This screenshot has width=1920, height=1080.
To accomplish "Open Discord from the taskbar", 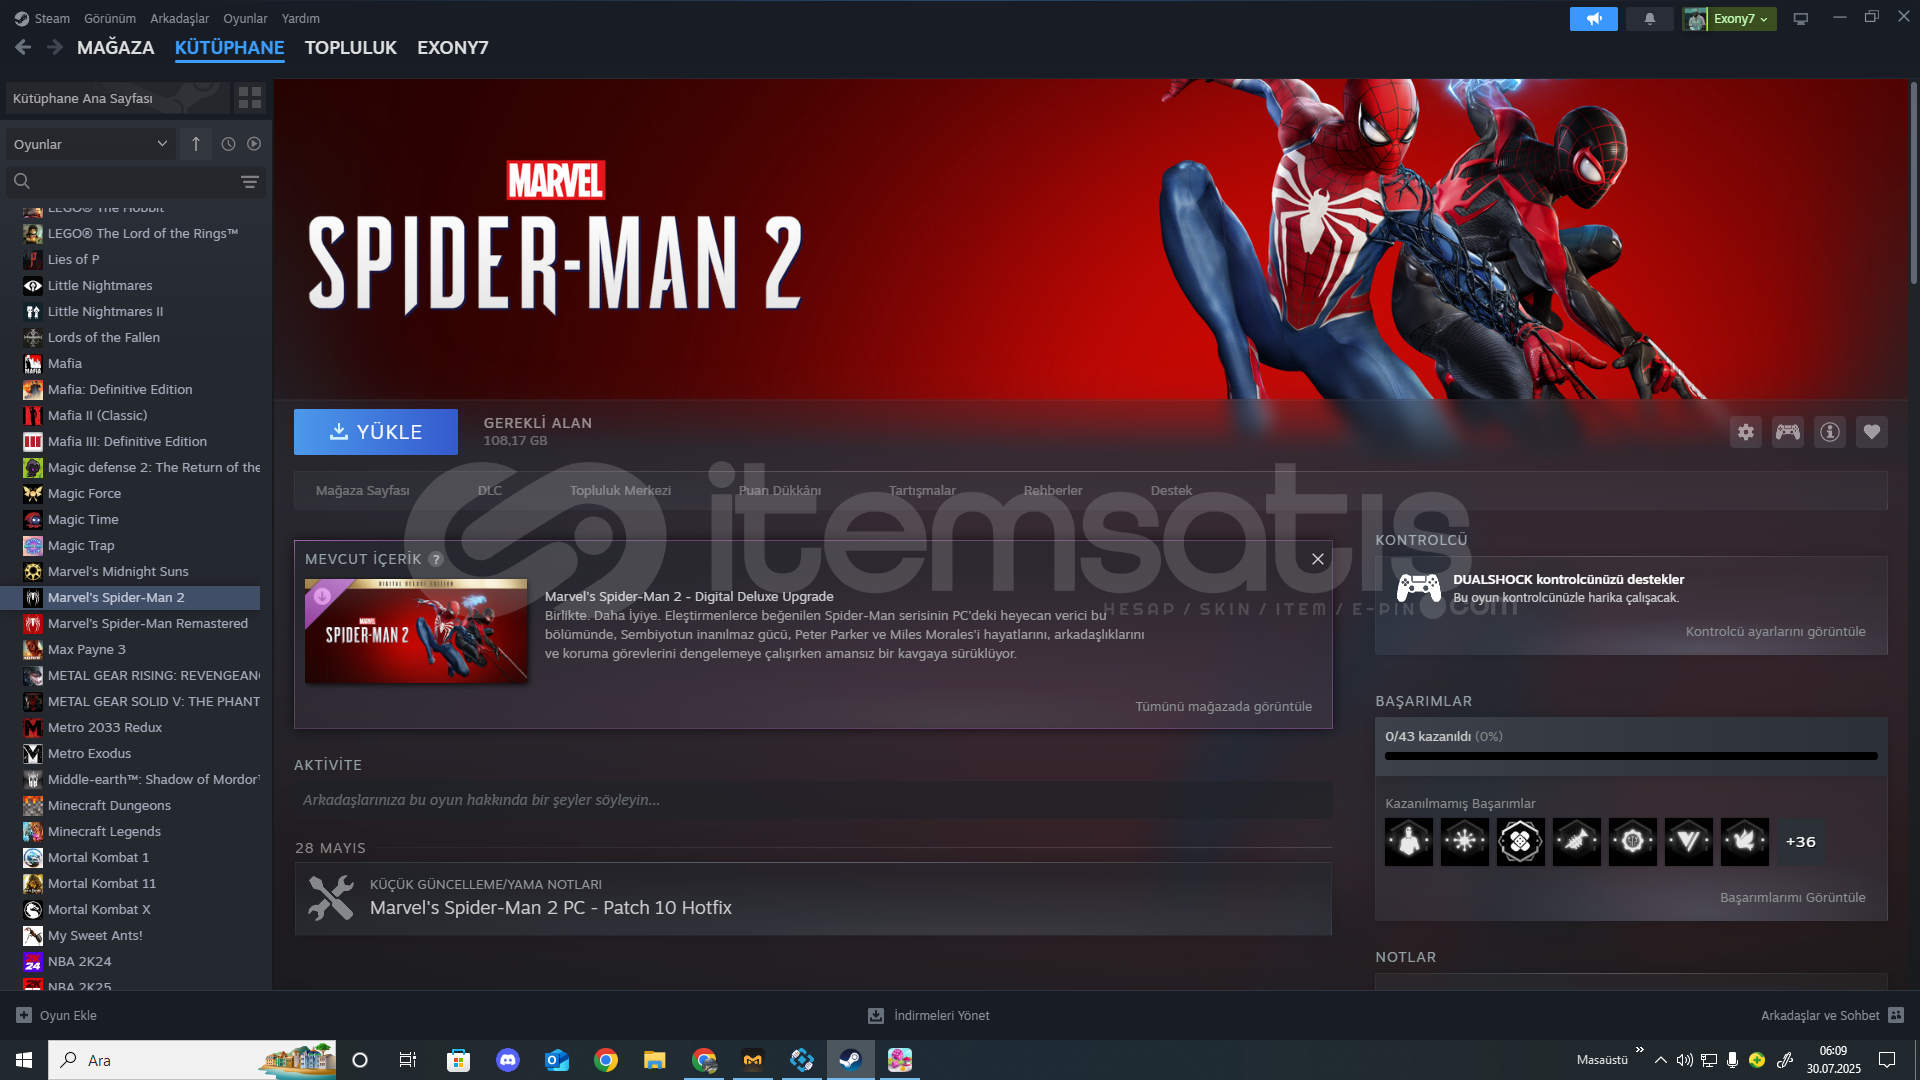I will pyautogui.click(x=508, y=1060).
